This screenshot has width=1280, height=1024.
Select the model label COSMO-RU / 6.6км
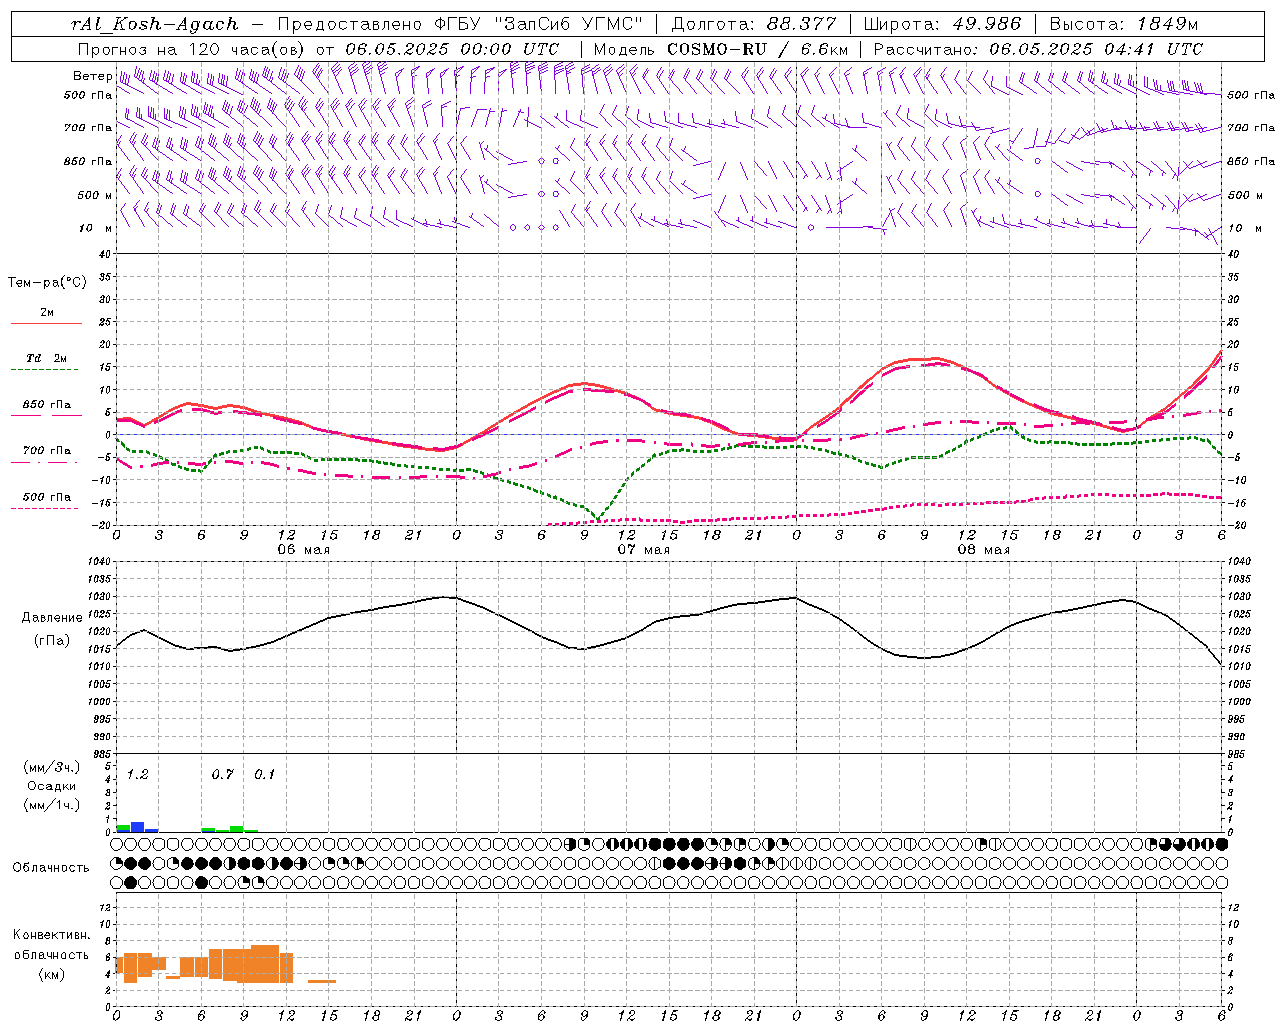757,49
